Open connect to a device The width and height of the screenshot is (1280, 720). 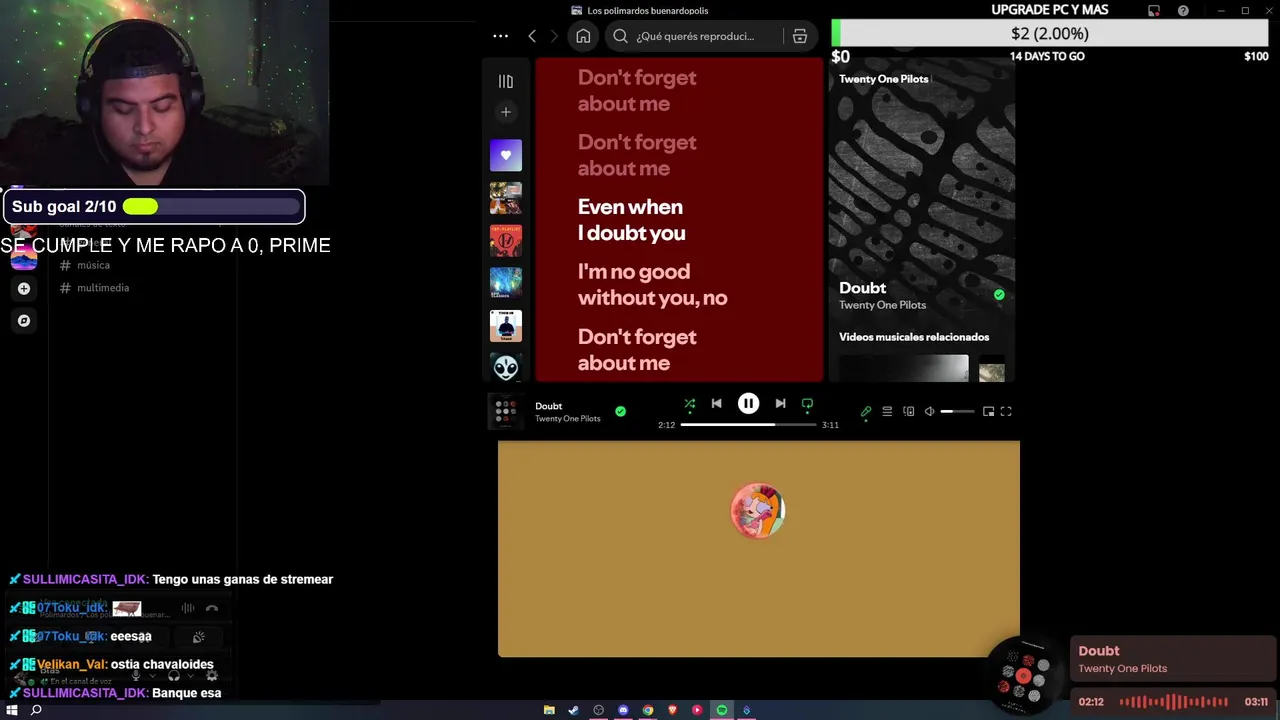click(908, 411)
